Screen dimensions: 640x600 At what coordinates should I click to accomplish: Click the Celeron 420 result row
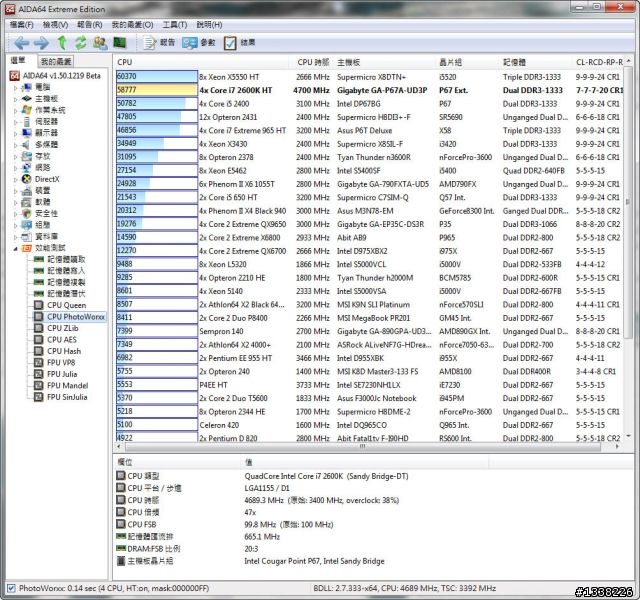coord(369,425)
